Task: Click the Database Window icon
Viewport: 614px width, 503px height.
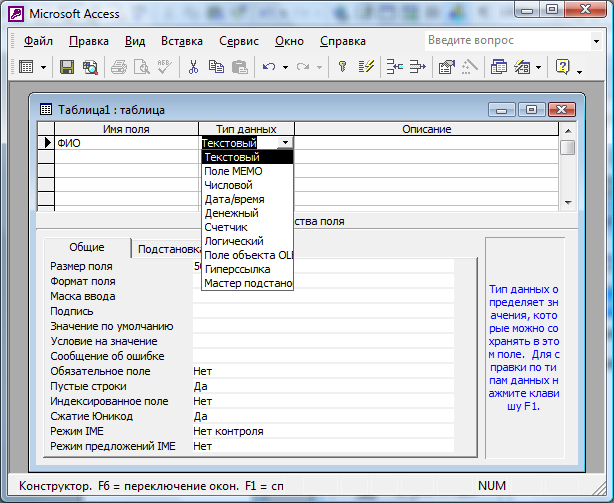Action: (498, 67)
